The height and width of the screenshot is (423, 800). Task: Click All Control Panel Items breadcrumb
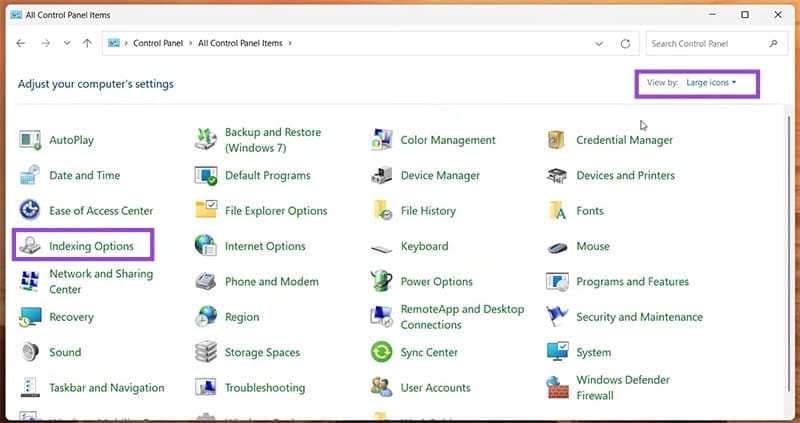(240, 43)
